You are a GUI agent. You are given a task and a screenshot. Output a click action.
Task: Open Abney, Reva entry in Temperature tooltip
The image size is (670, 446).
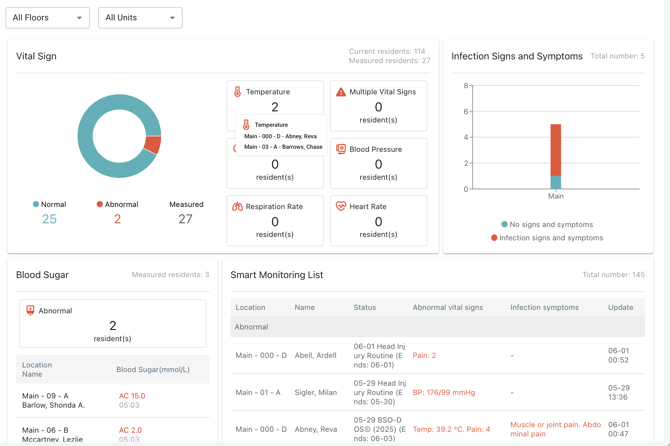click(280, 136)
